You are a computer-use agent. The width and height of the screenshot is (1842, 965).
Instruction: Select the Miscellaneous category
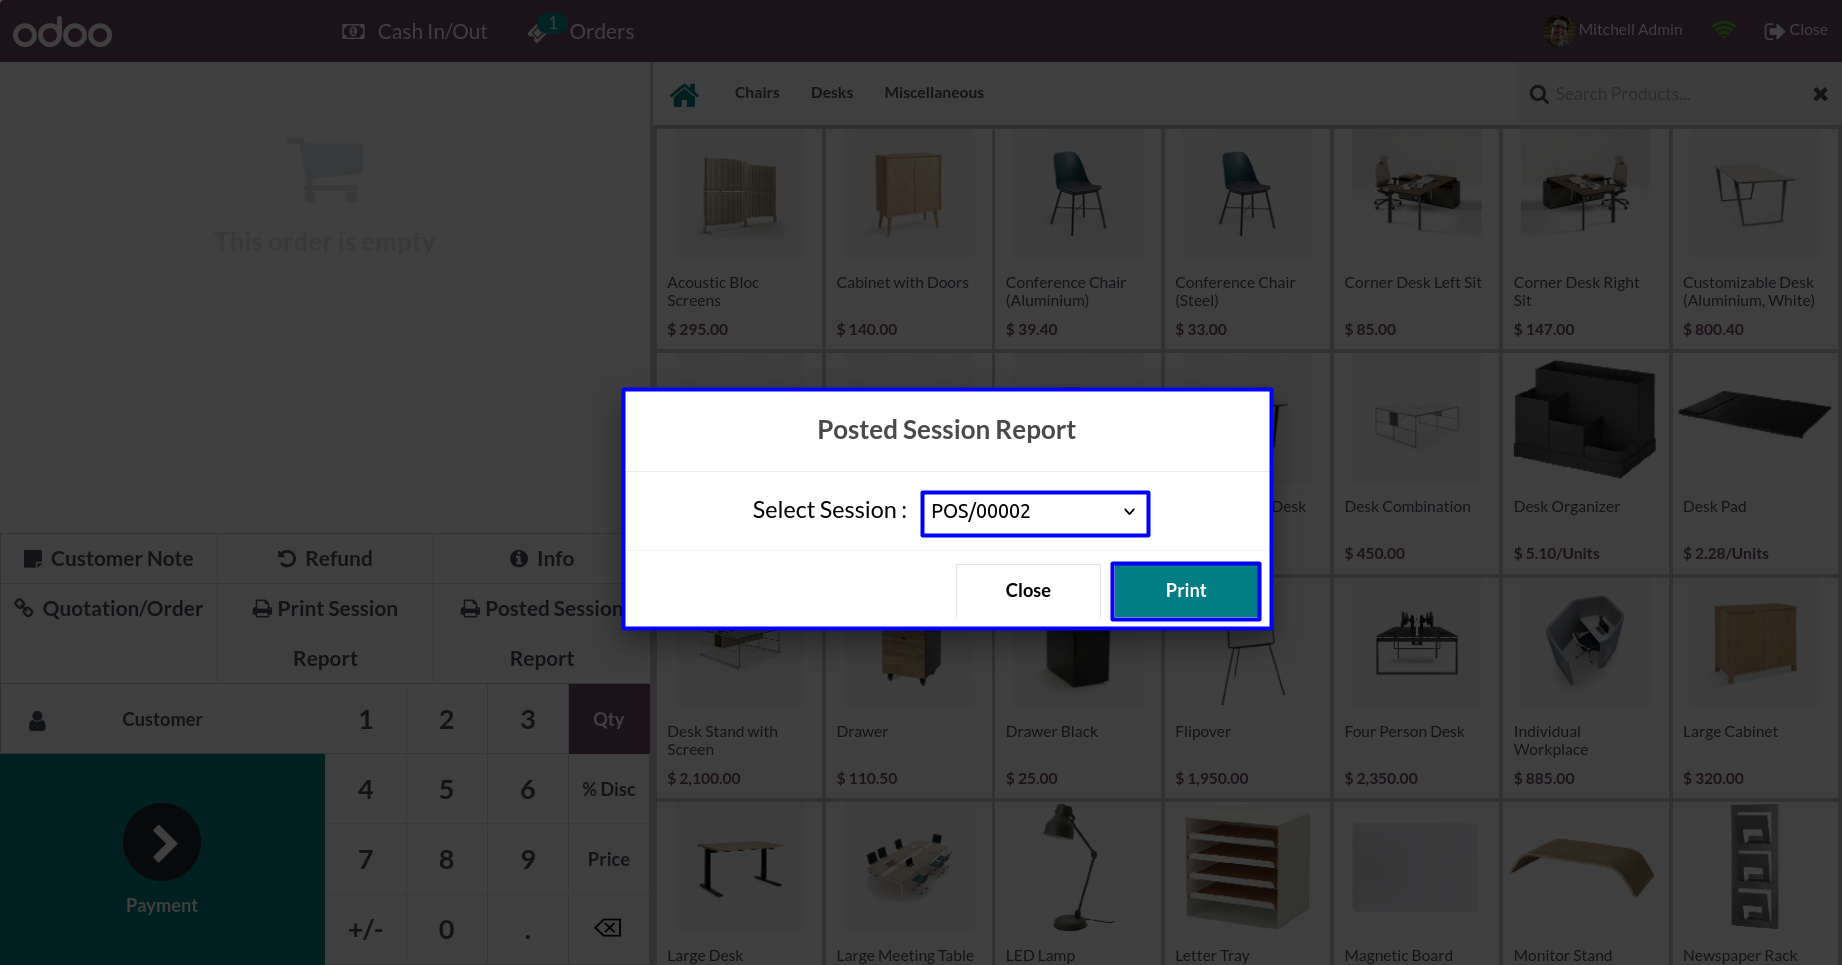tap(934, 93)
